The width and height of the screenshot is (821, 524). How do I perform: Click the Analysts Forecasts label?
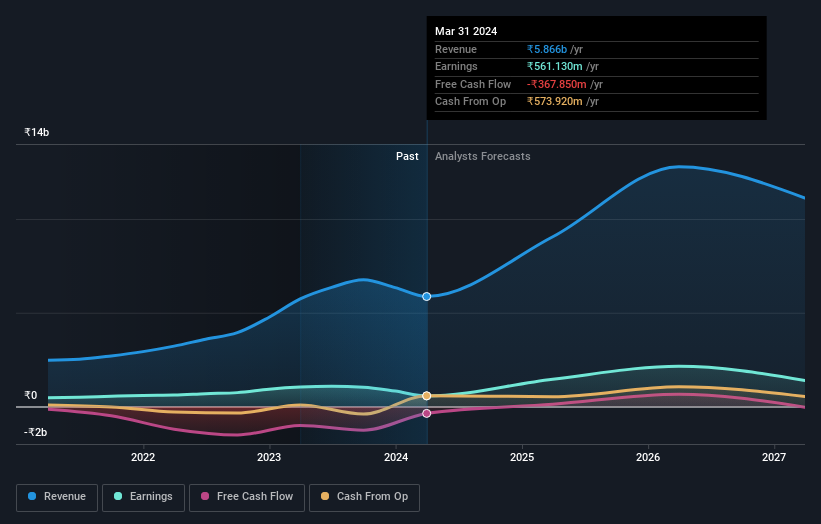point(483,156)
